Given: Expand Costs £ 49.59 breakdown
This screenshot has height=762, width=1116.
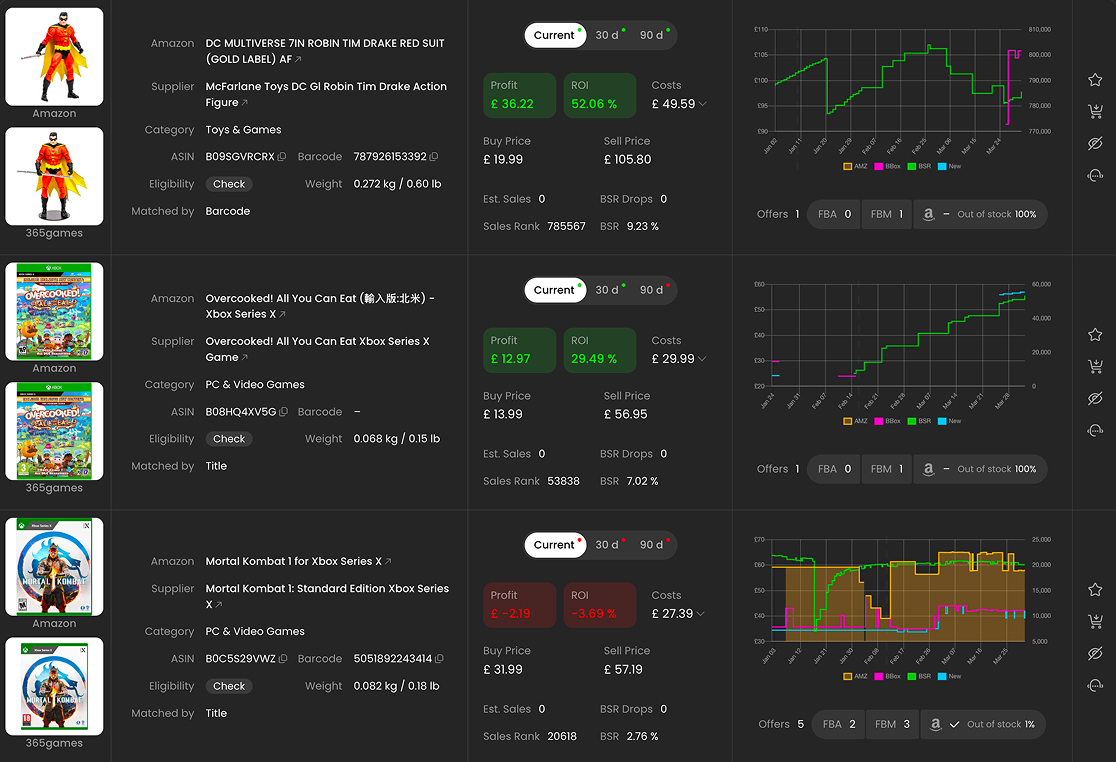Looking at the screenshot, I should click(x=702, y=104).
